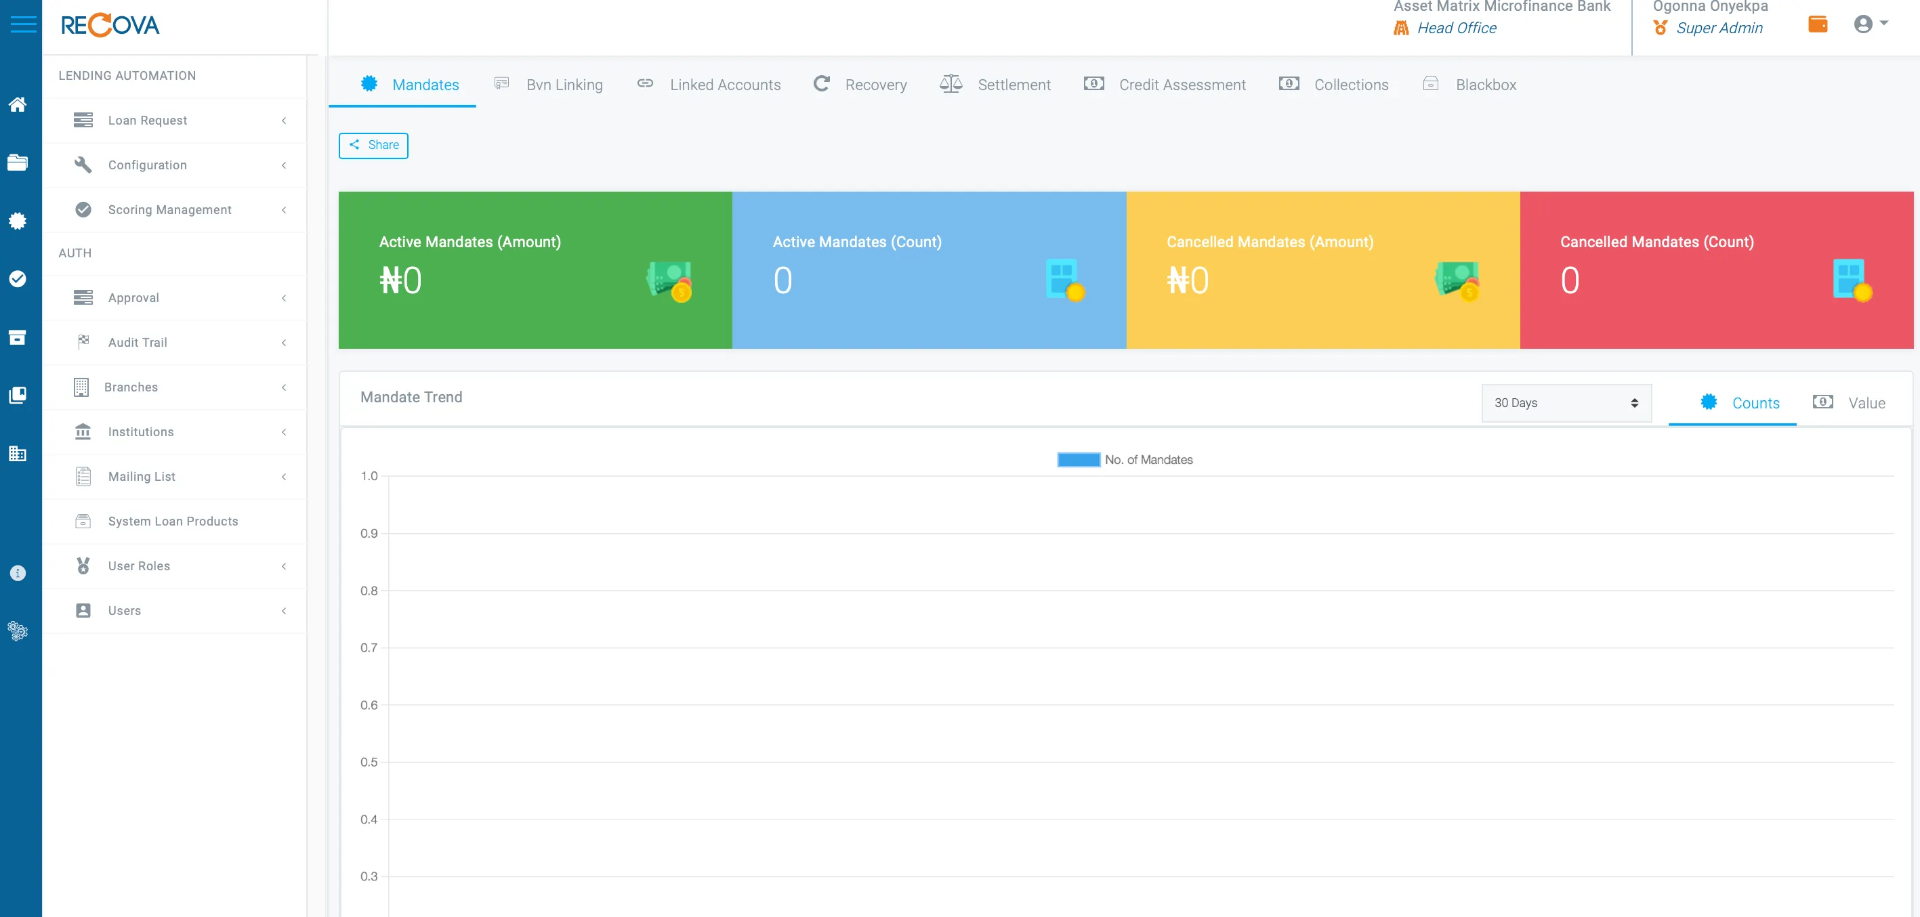Switch to the Bvn Linking tab
Screen dimensions: 1920x917
[x=549, y=85]
